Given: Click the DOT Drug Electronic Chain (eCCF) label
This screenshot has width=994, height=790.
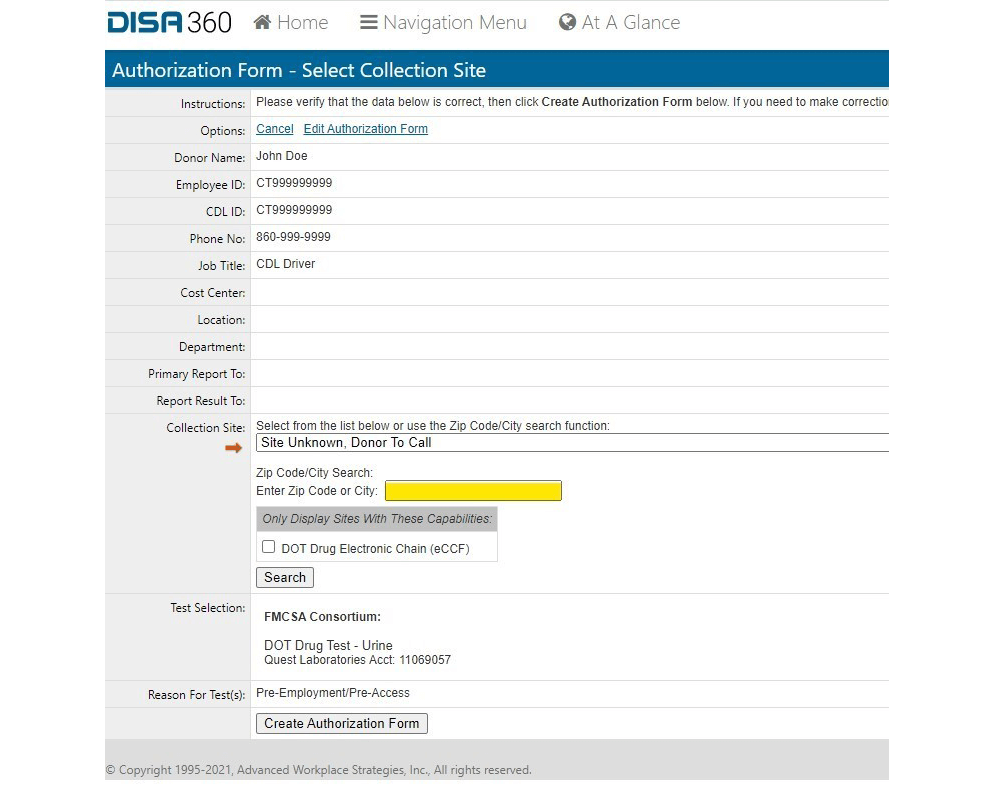Looking at the screenshot, I should pyautogui.click(x=375, y=549).
